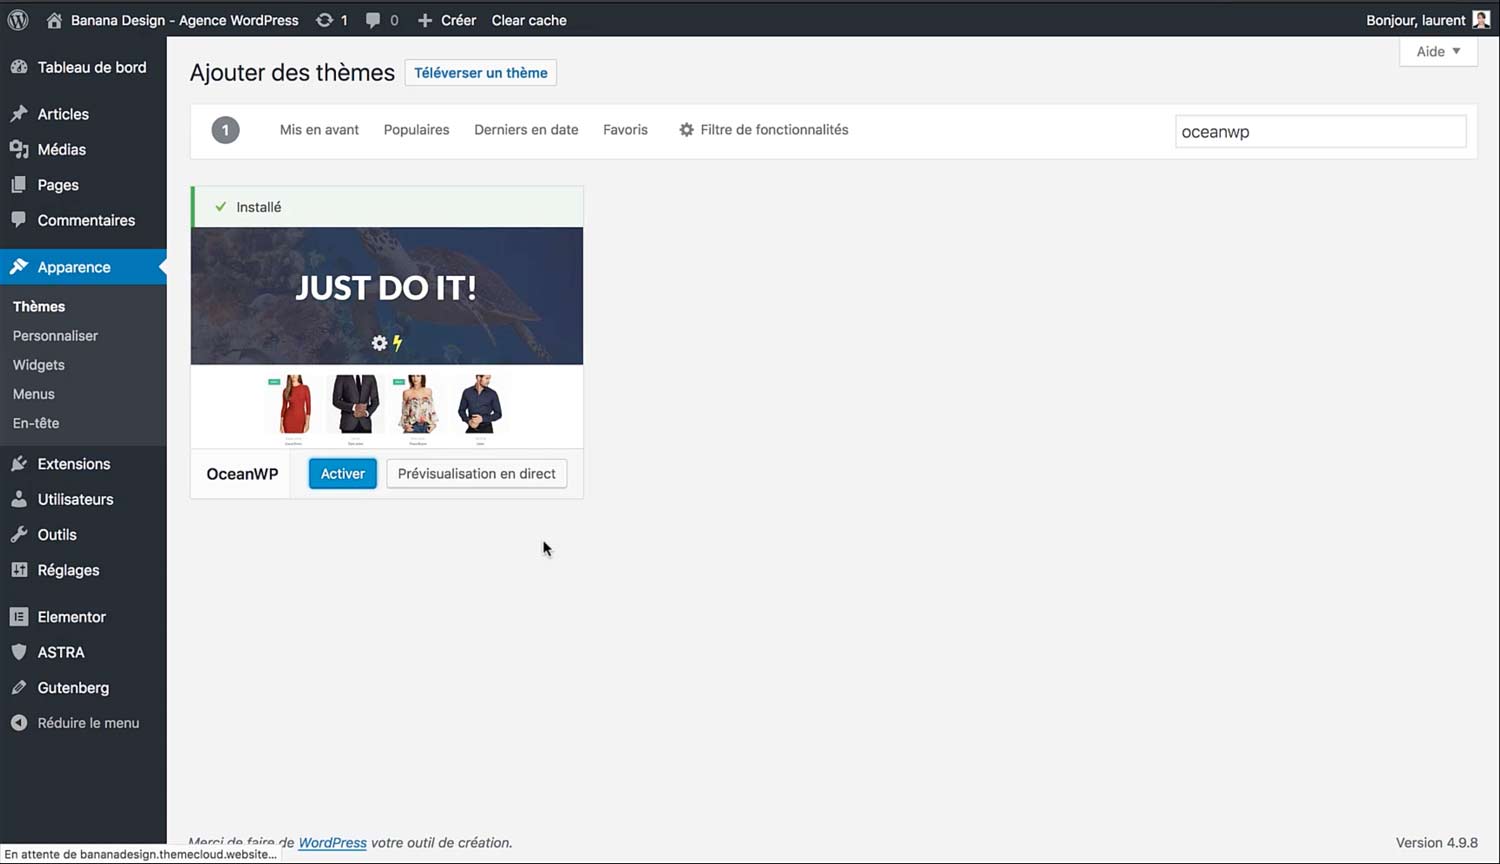Viewport: 1500px width, 864px height.
Task: Click the Tableau de bord gauge icon
Action: [19, 67]
